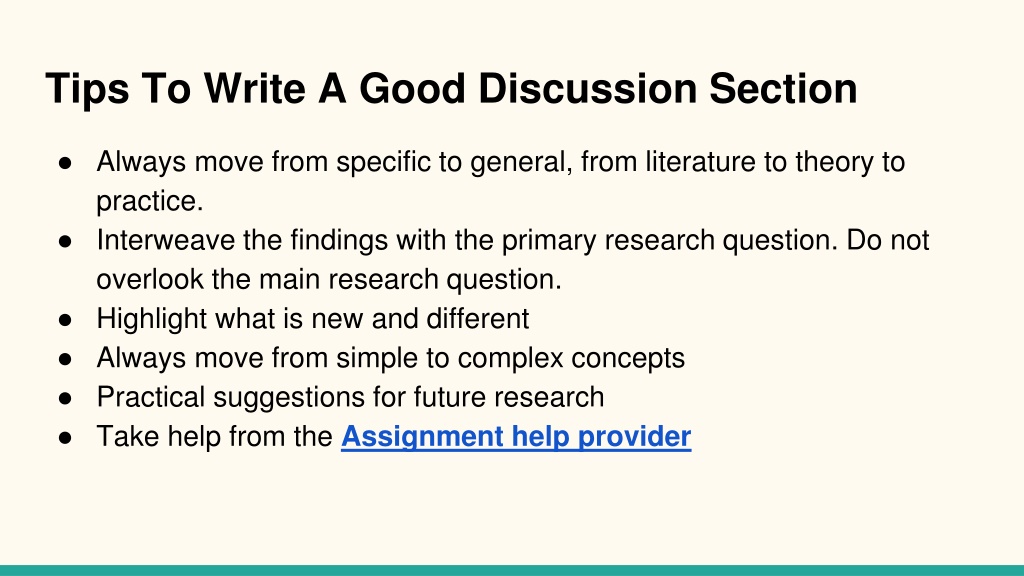
Task: Select the word "Discussion" in the heading
Action: pyautogui.click(x=587, y=88)
